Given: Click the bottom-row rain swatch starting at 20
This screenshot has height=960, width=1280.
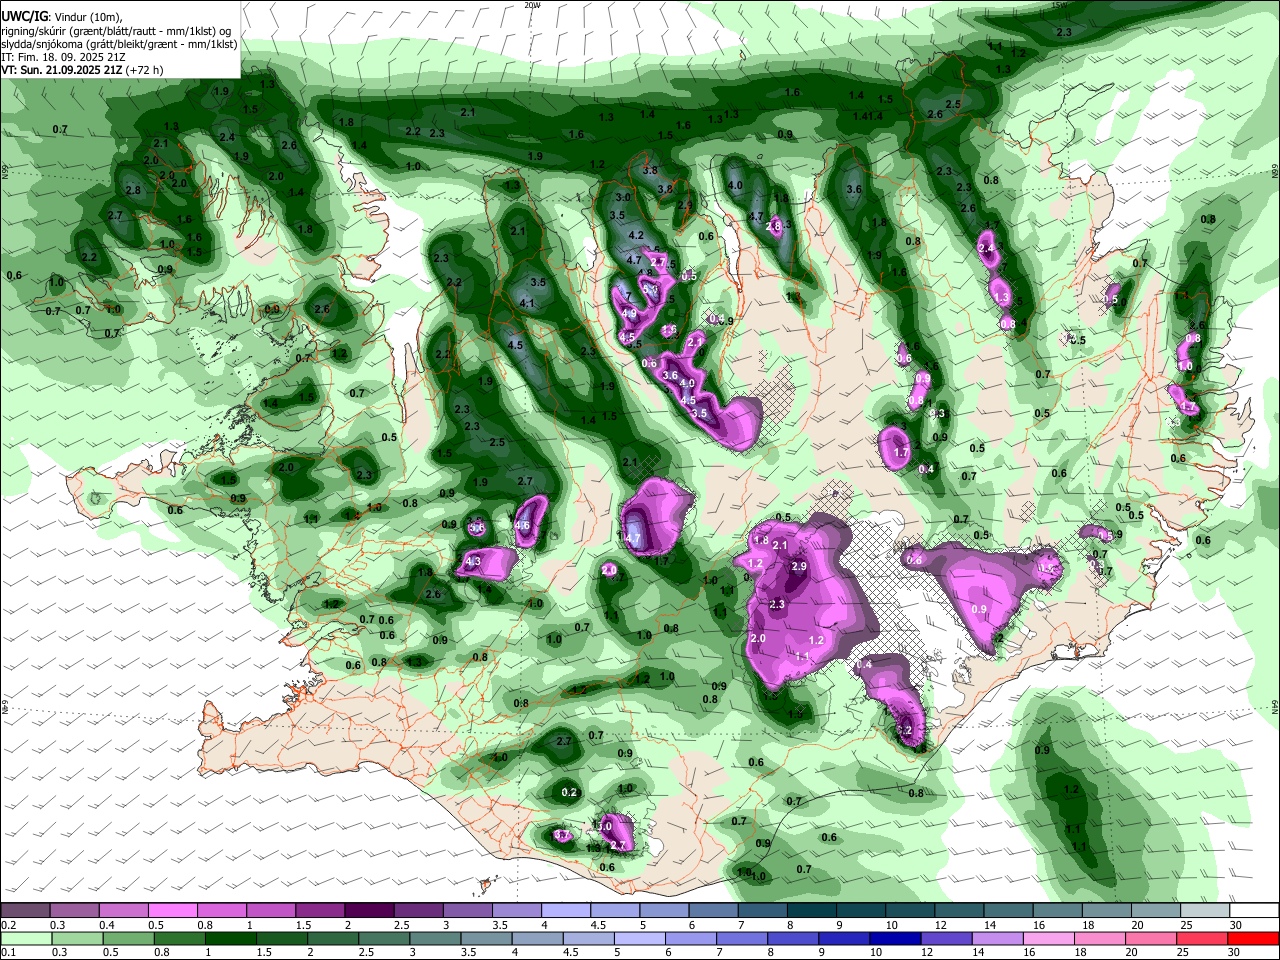Looking at the screenshot, I should (x=1152, y=938).
